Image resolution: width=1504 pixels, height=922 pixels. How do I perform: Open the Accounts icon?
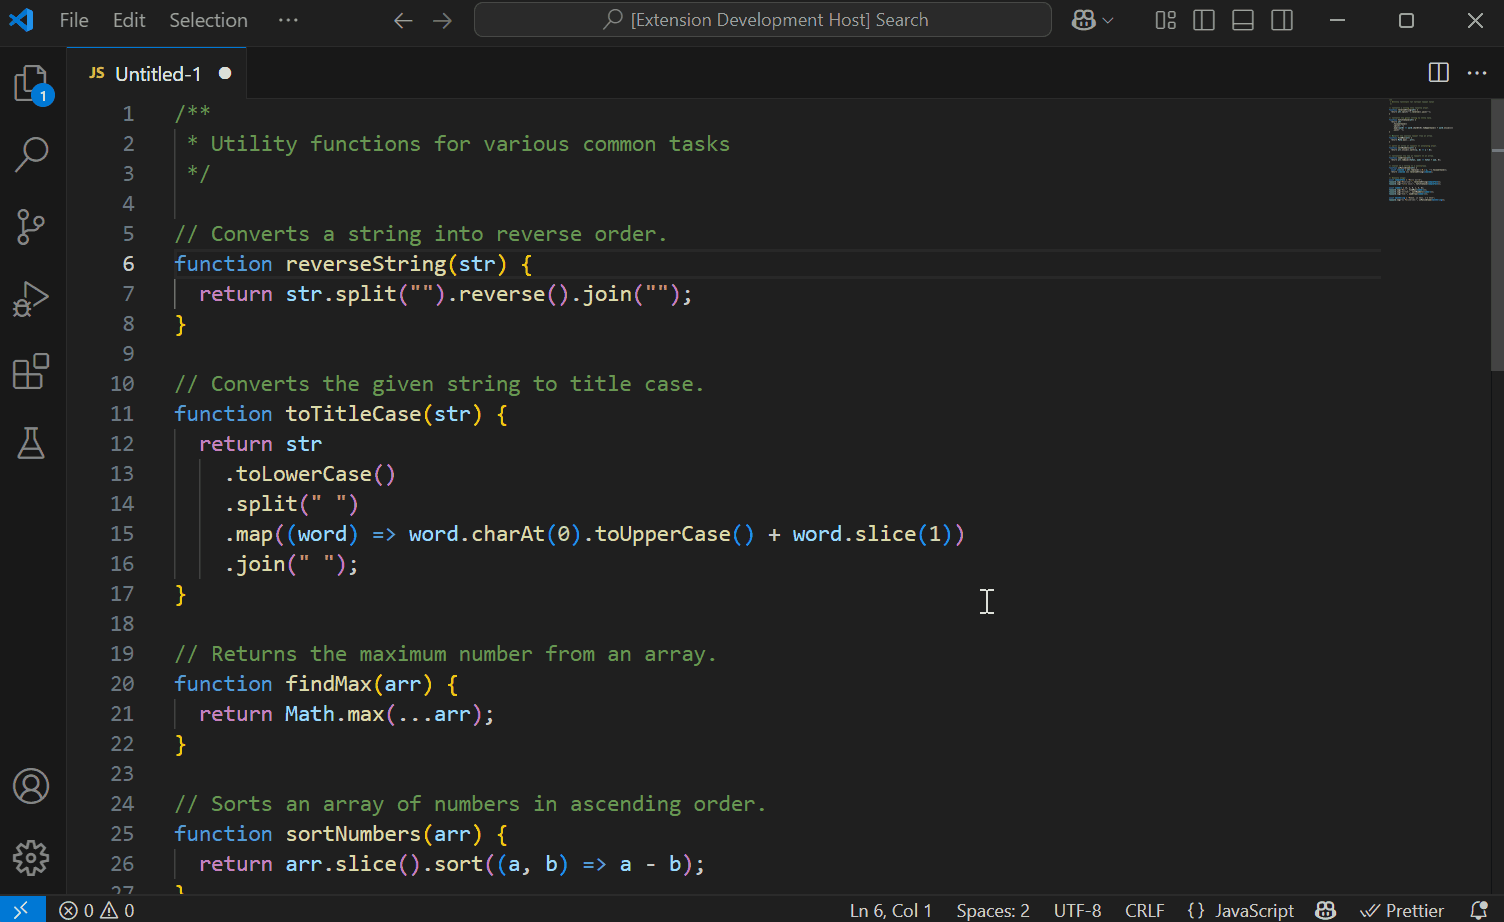pyautogui.click(x=30, y=787)
